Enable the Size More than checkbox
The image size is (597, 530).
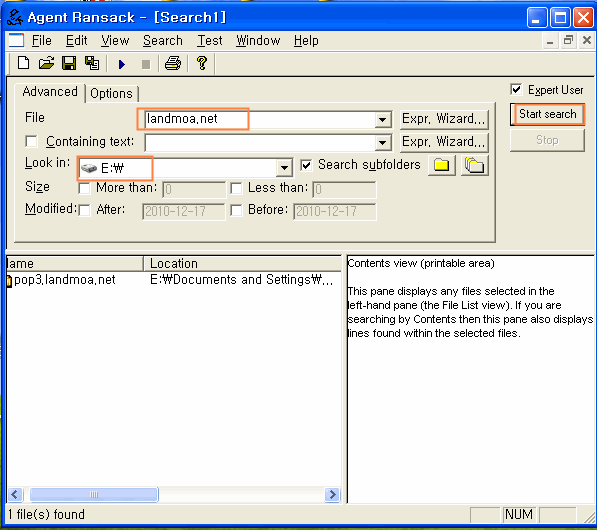point(84,188)
